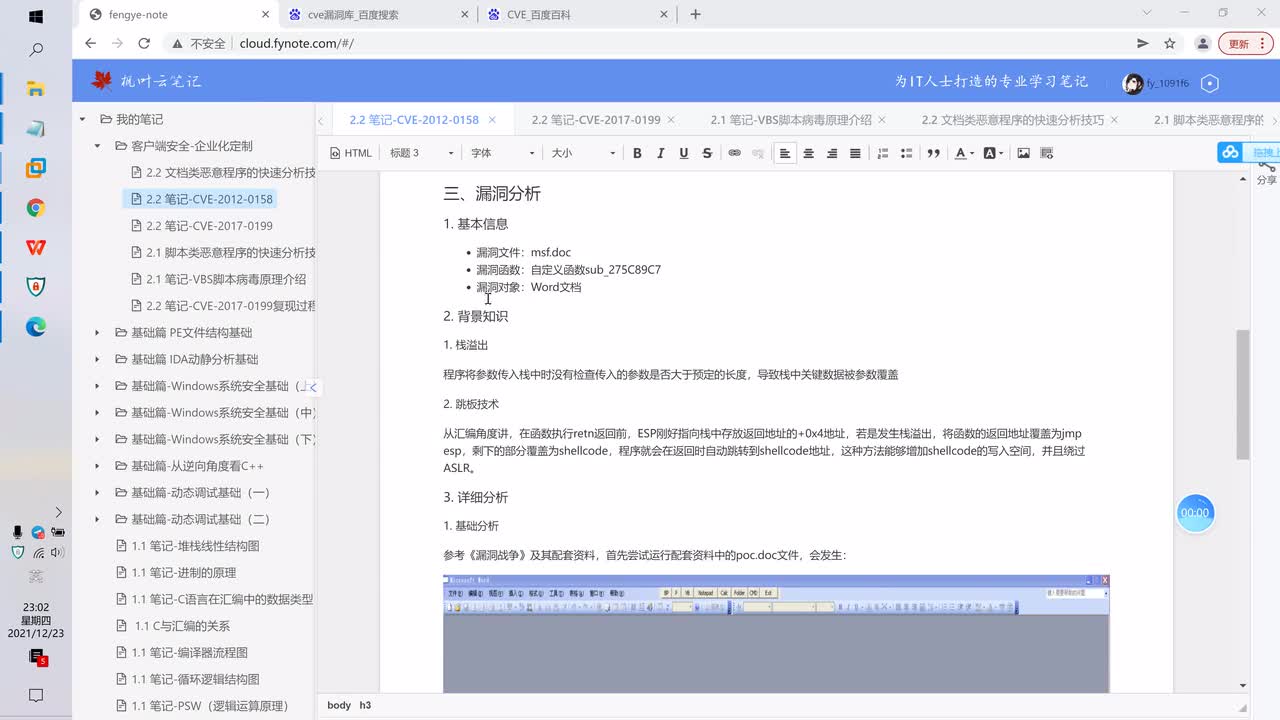
Task: Click the remove link icon
Action: pos(758,153)
